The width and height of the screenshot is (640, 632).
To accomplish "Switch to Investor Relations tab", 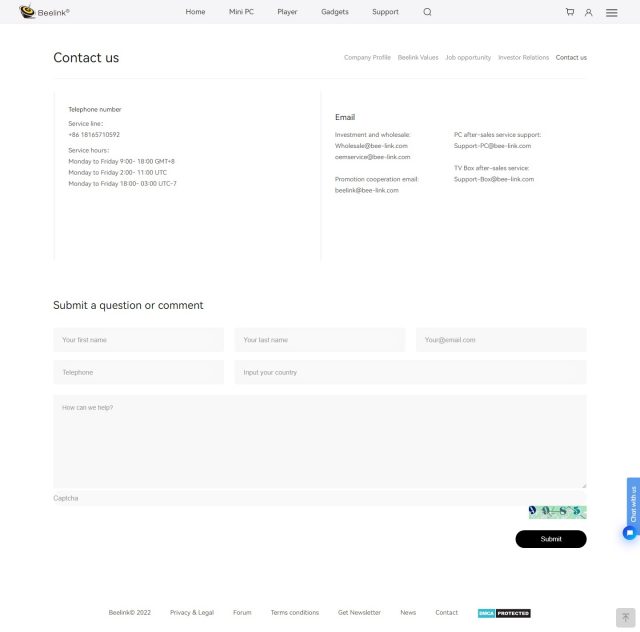I will [523, 58].
